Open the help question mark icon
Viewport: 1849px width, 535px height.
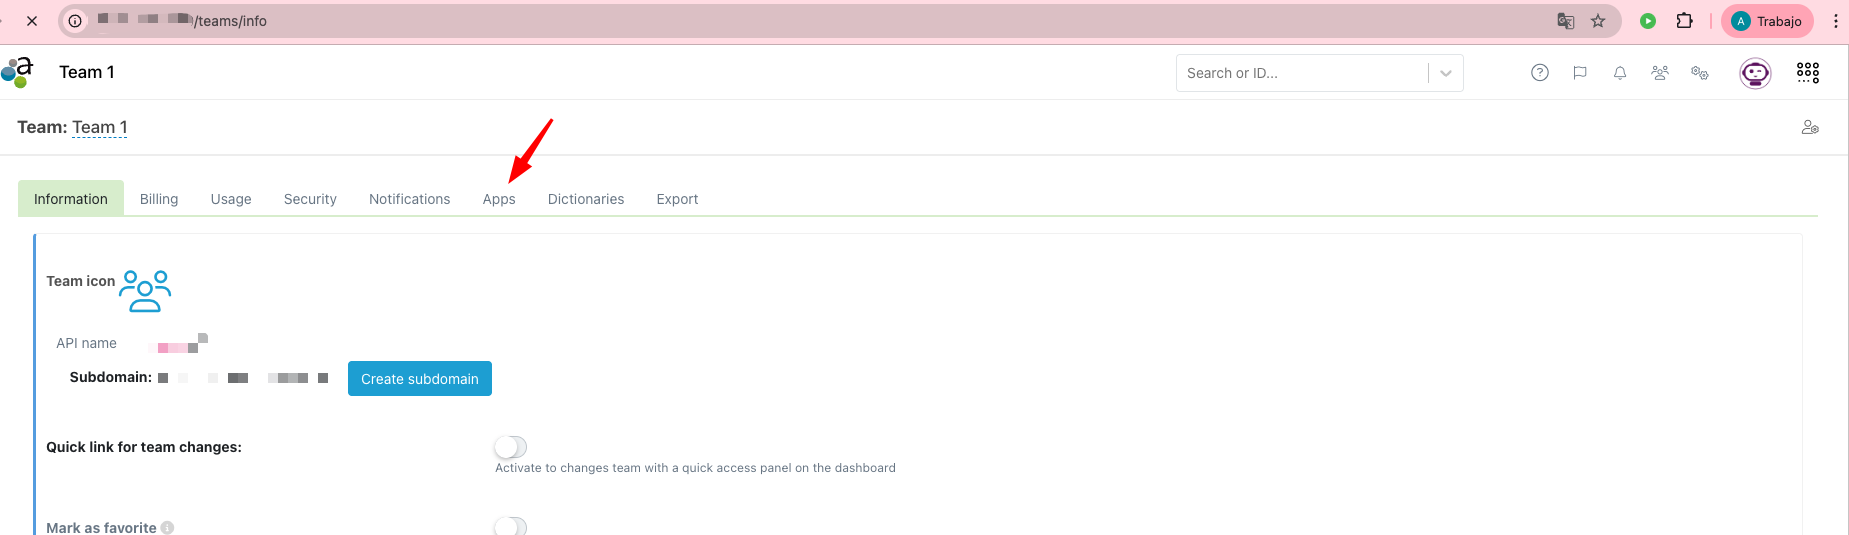coord(1540,73)
